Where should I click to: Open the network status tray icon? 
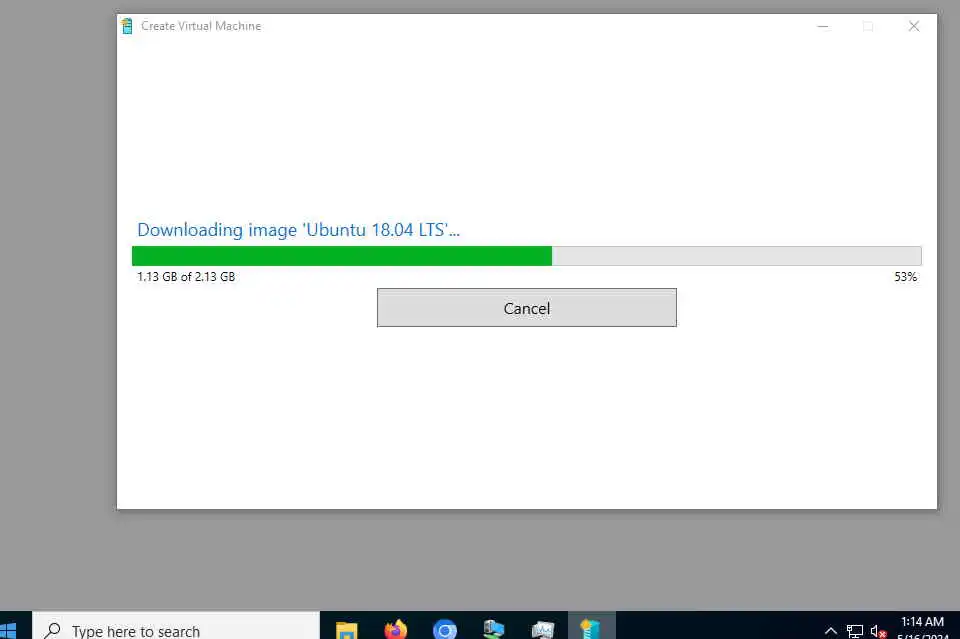coord(855,630)
